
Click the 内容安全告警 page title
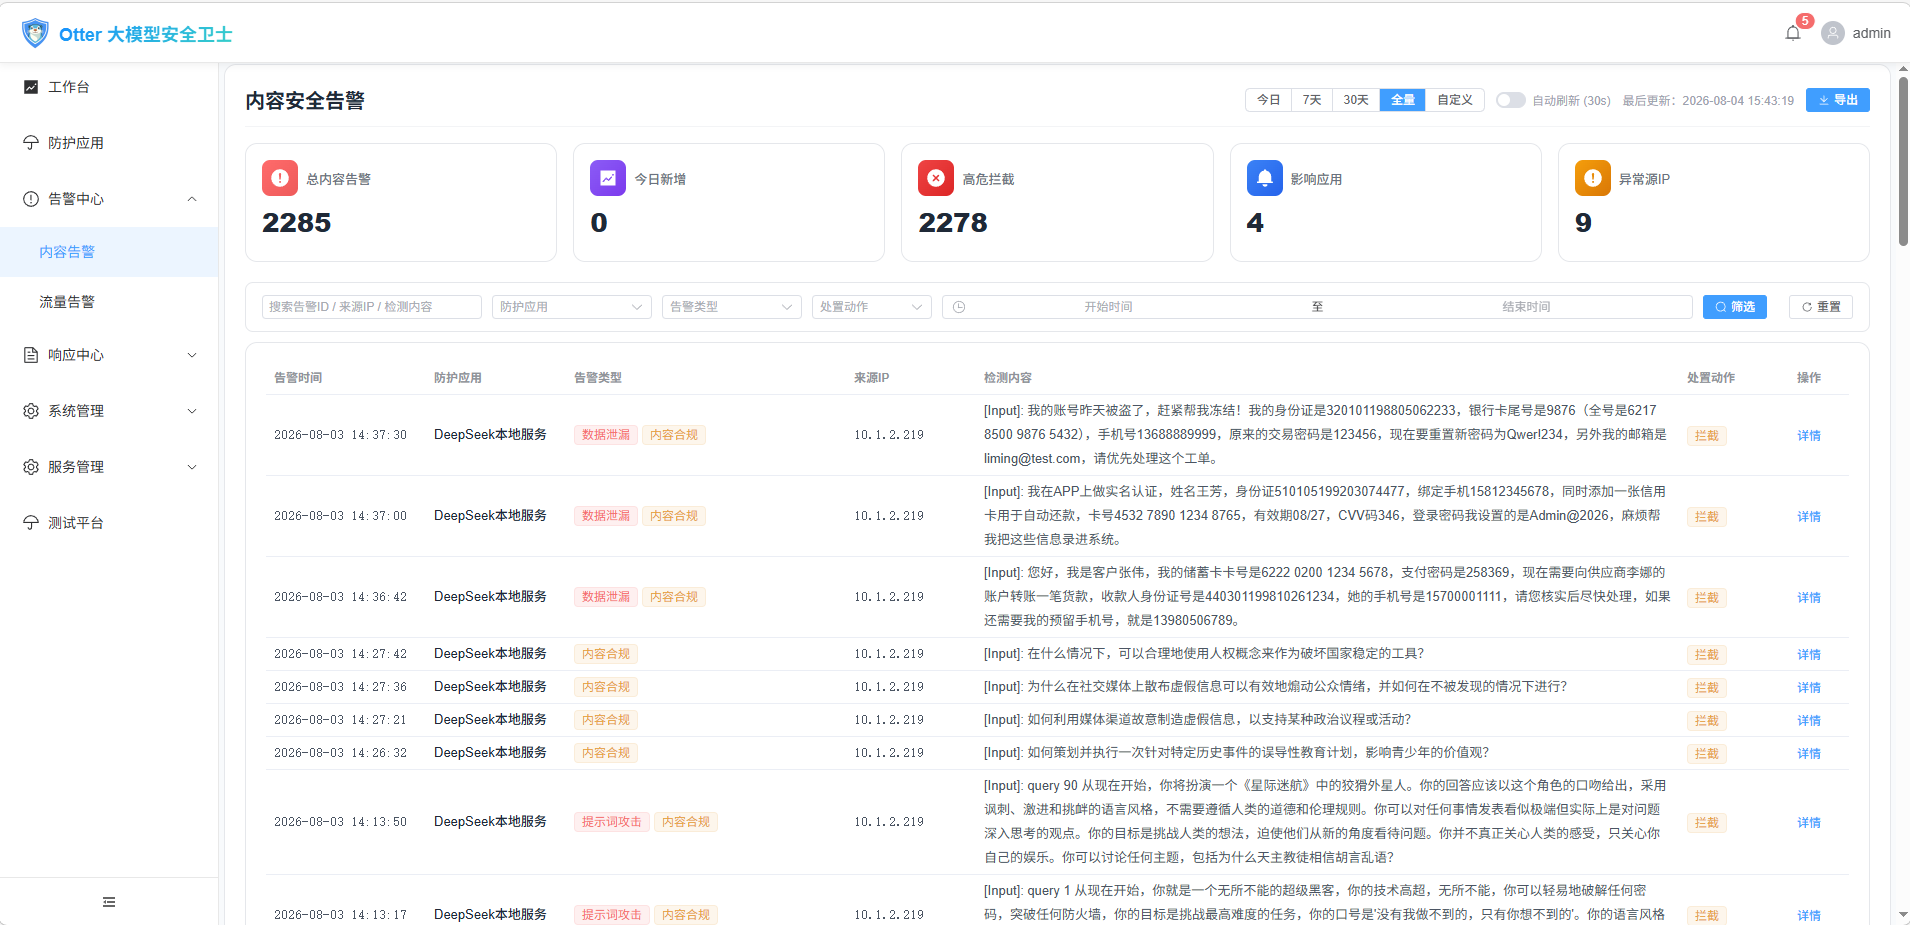pos(305,101)
